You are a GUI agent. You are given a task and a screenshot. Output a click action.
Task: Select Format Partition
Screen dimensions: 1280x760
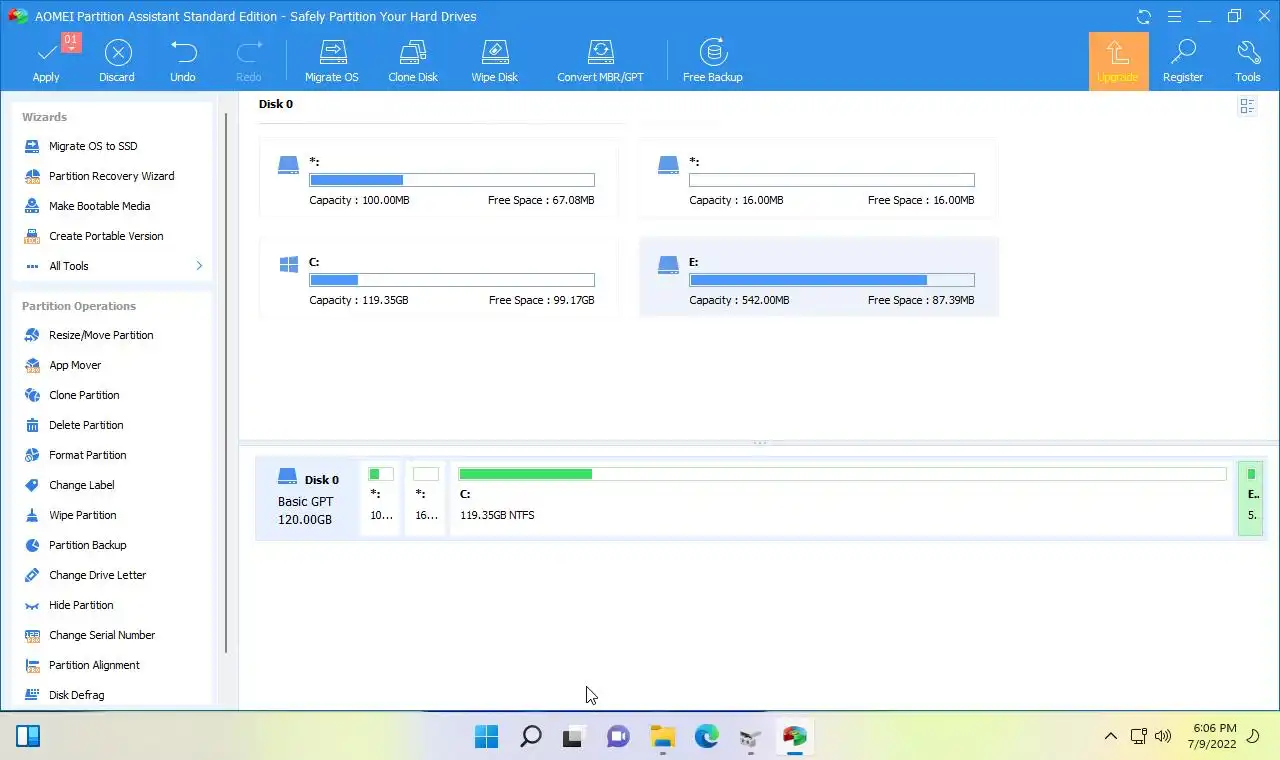[x=87, y=455]
